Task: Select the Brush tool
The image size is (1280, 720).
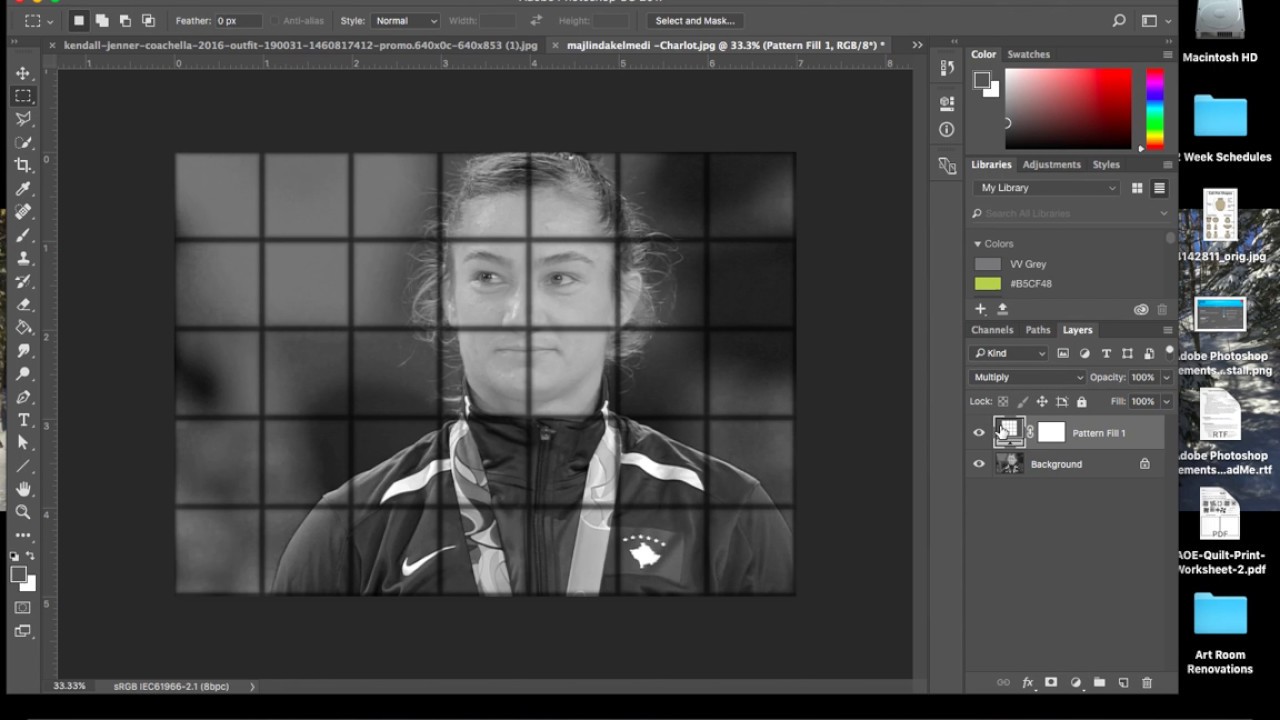Action: [23, 235]
